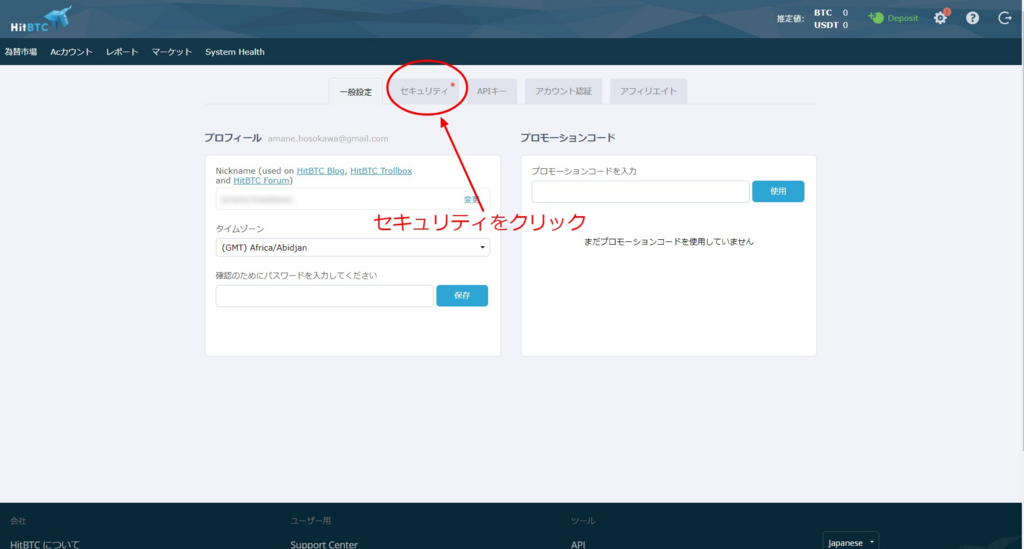Focus the password confirmation input field
Image resolution: width=1024 pixels, height=549 pixels.
324,296
